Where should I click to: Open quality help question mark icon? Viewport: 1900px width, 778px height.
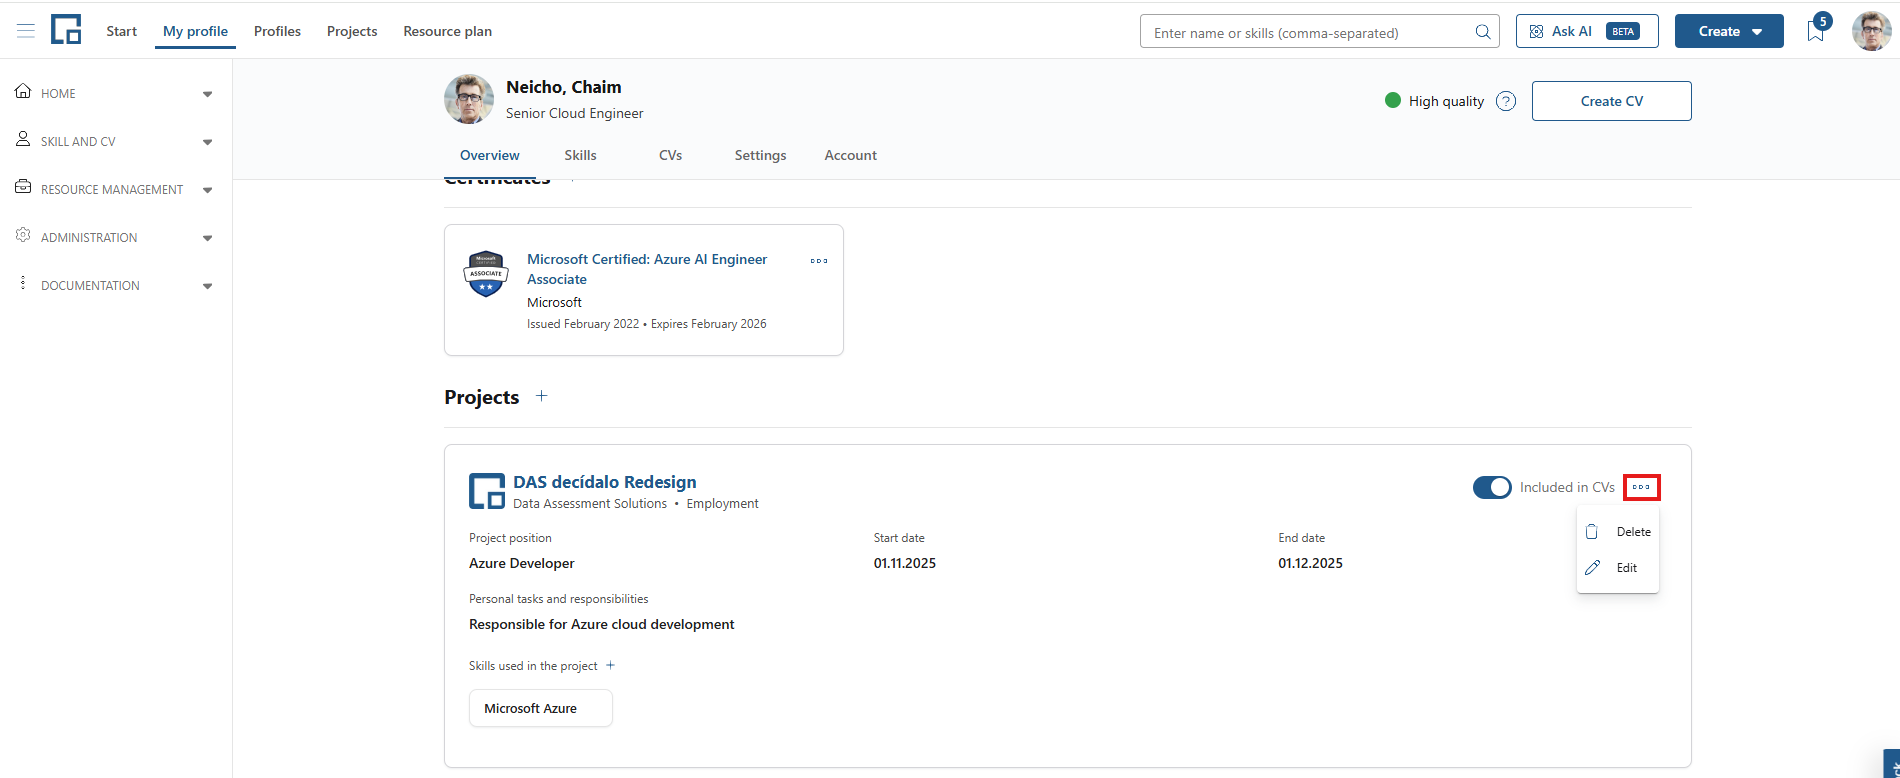point(1506,101)
